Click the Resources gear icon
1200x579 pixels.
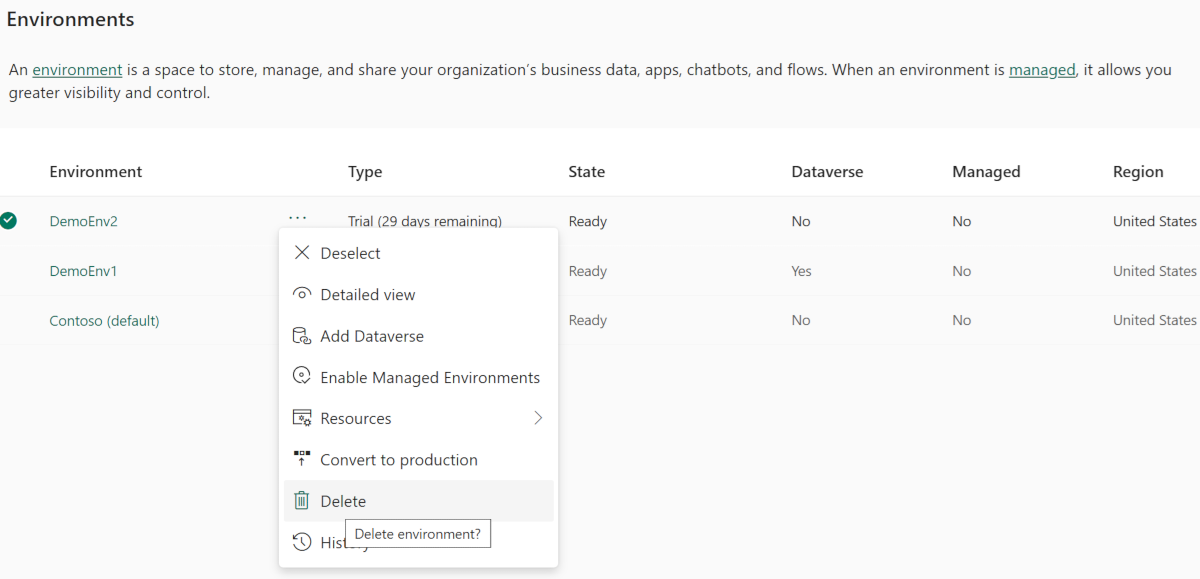point(302,417)
